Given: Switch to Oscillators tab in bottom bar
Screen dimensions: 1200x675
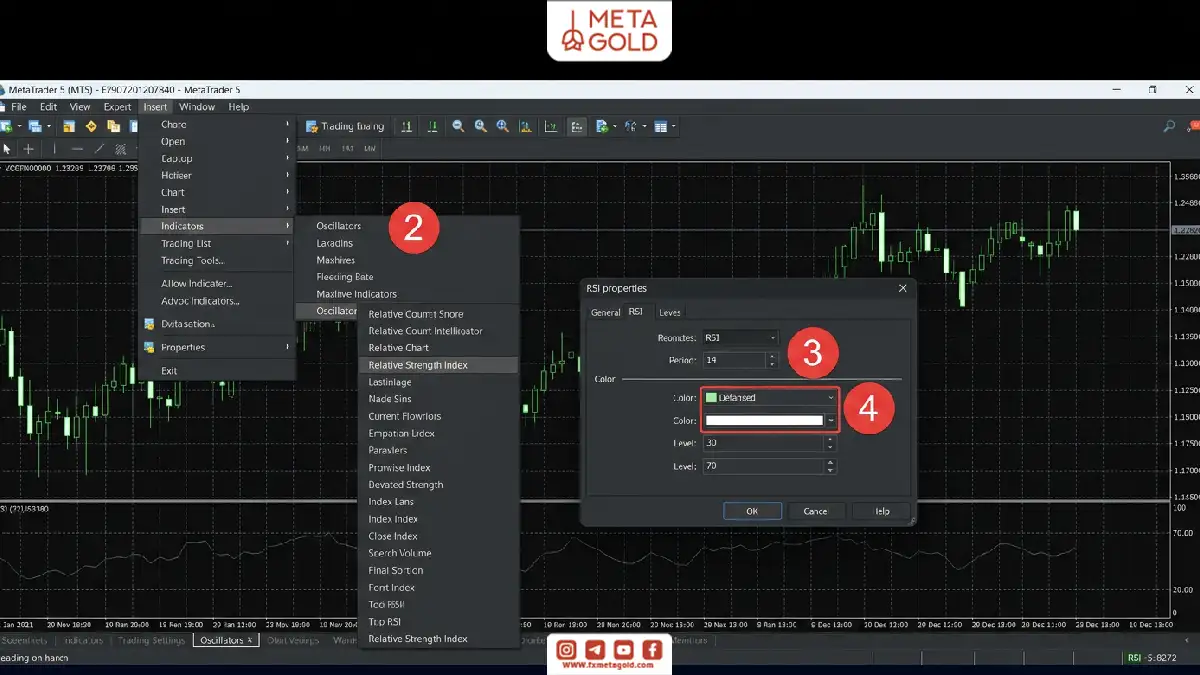Looking at the screenshot, I should (226, 640).
